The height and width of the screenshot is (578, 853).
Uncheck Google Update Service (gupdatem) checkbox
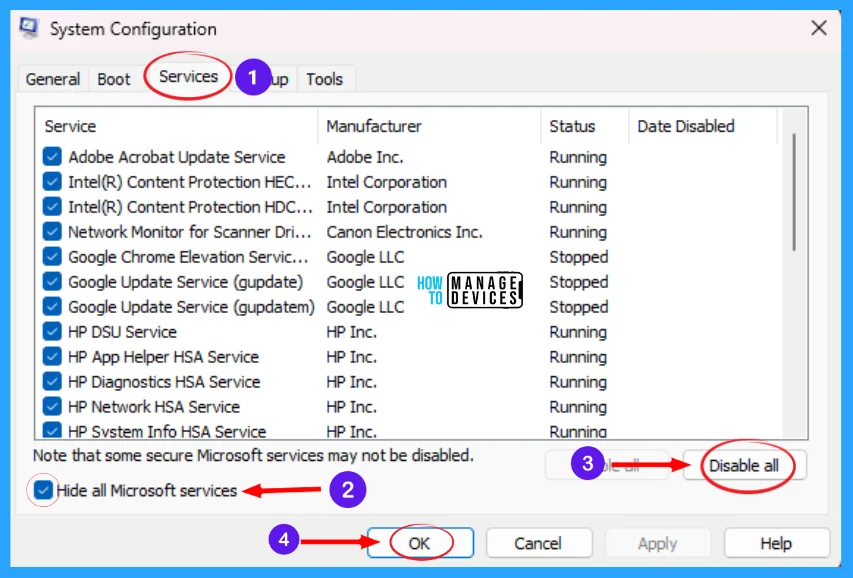(x=52, y=307)
